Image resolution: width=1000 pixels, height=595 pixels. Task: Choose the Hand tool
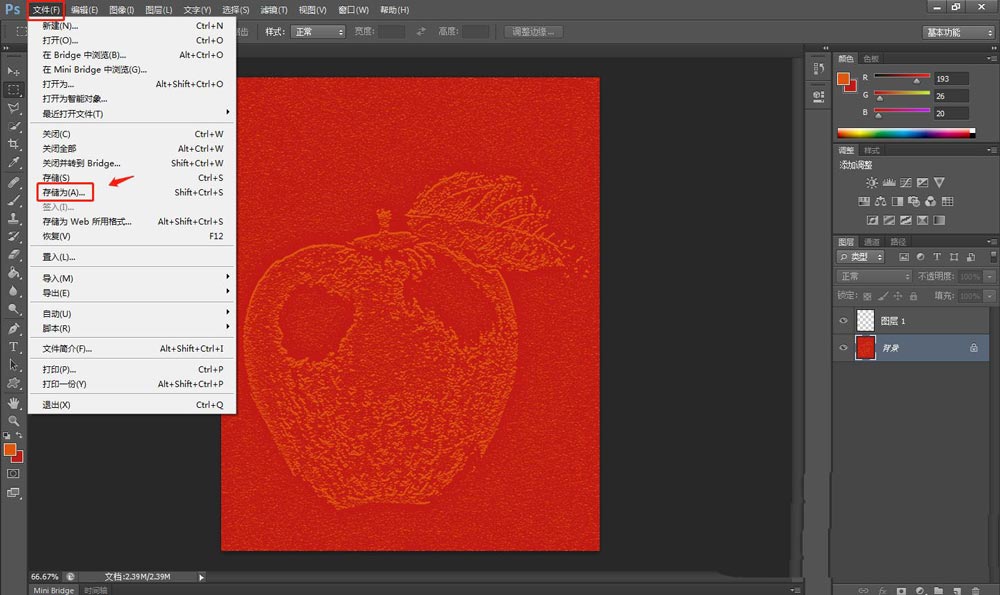(14, 402)
